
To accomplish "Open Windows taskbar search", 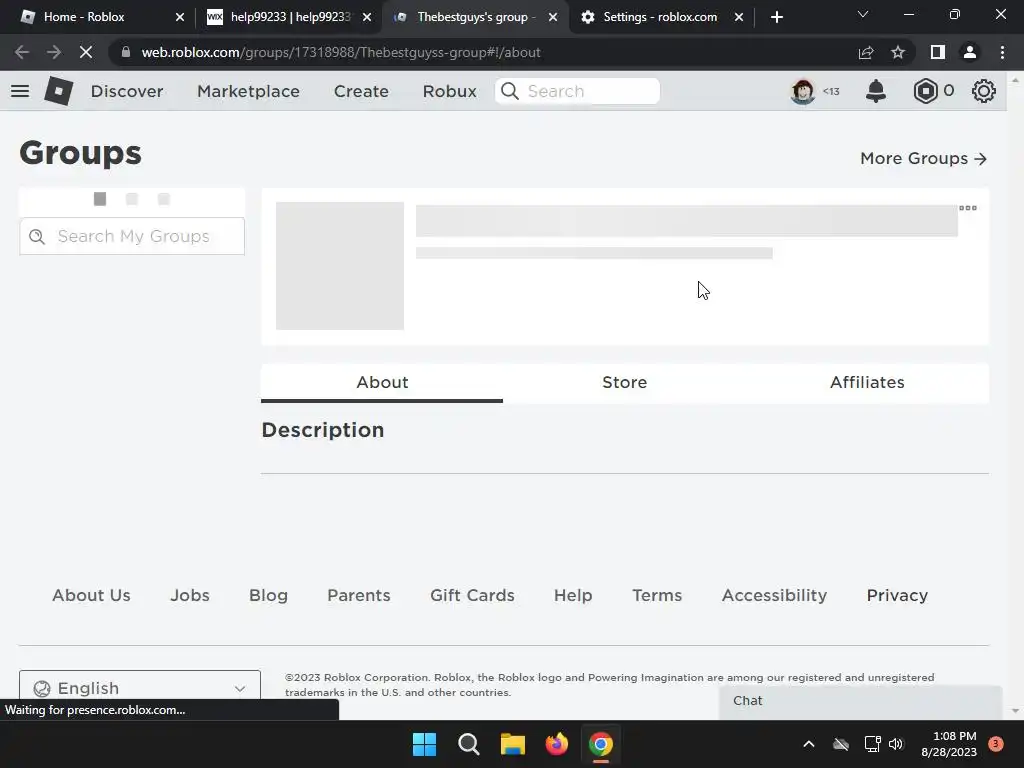I will tap(468, 744).
